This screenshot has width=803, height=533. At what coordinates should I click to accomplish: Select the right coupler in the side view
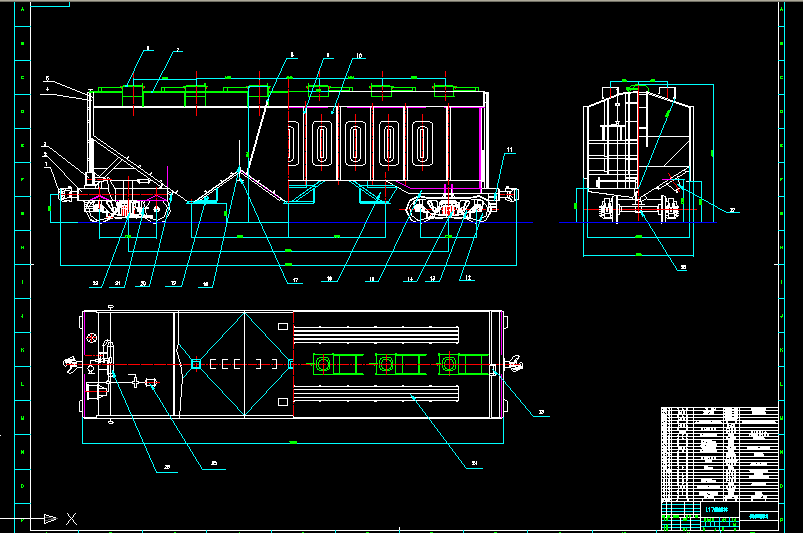512,192
